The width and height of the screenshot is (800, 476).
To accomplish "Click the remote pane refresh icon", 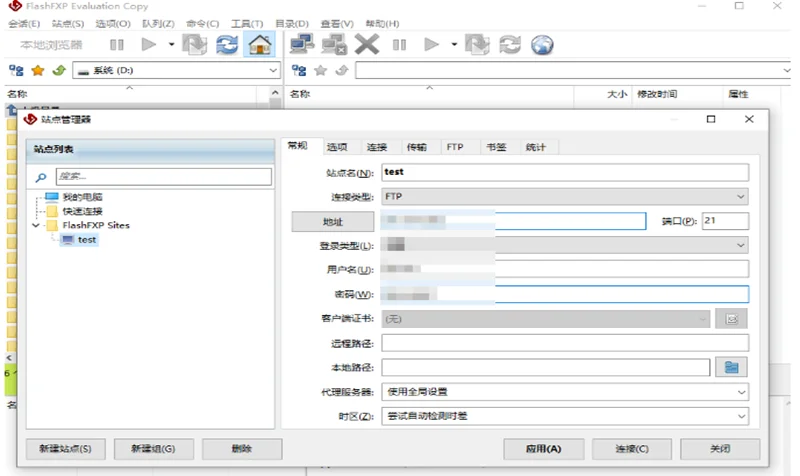I will [510, 45].
